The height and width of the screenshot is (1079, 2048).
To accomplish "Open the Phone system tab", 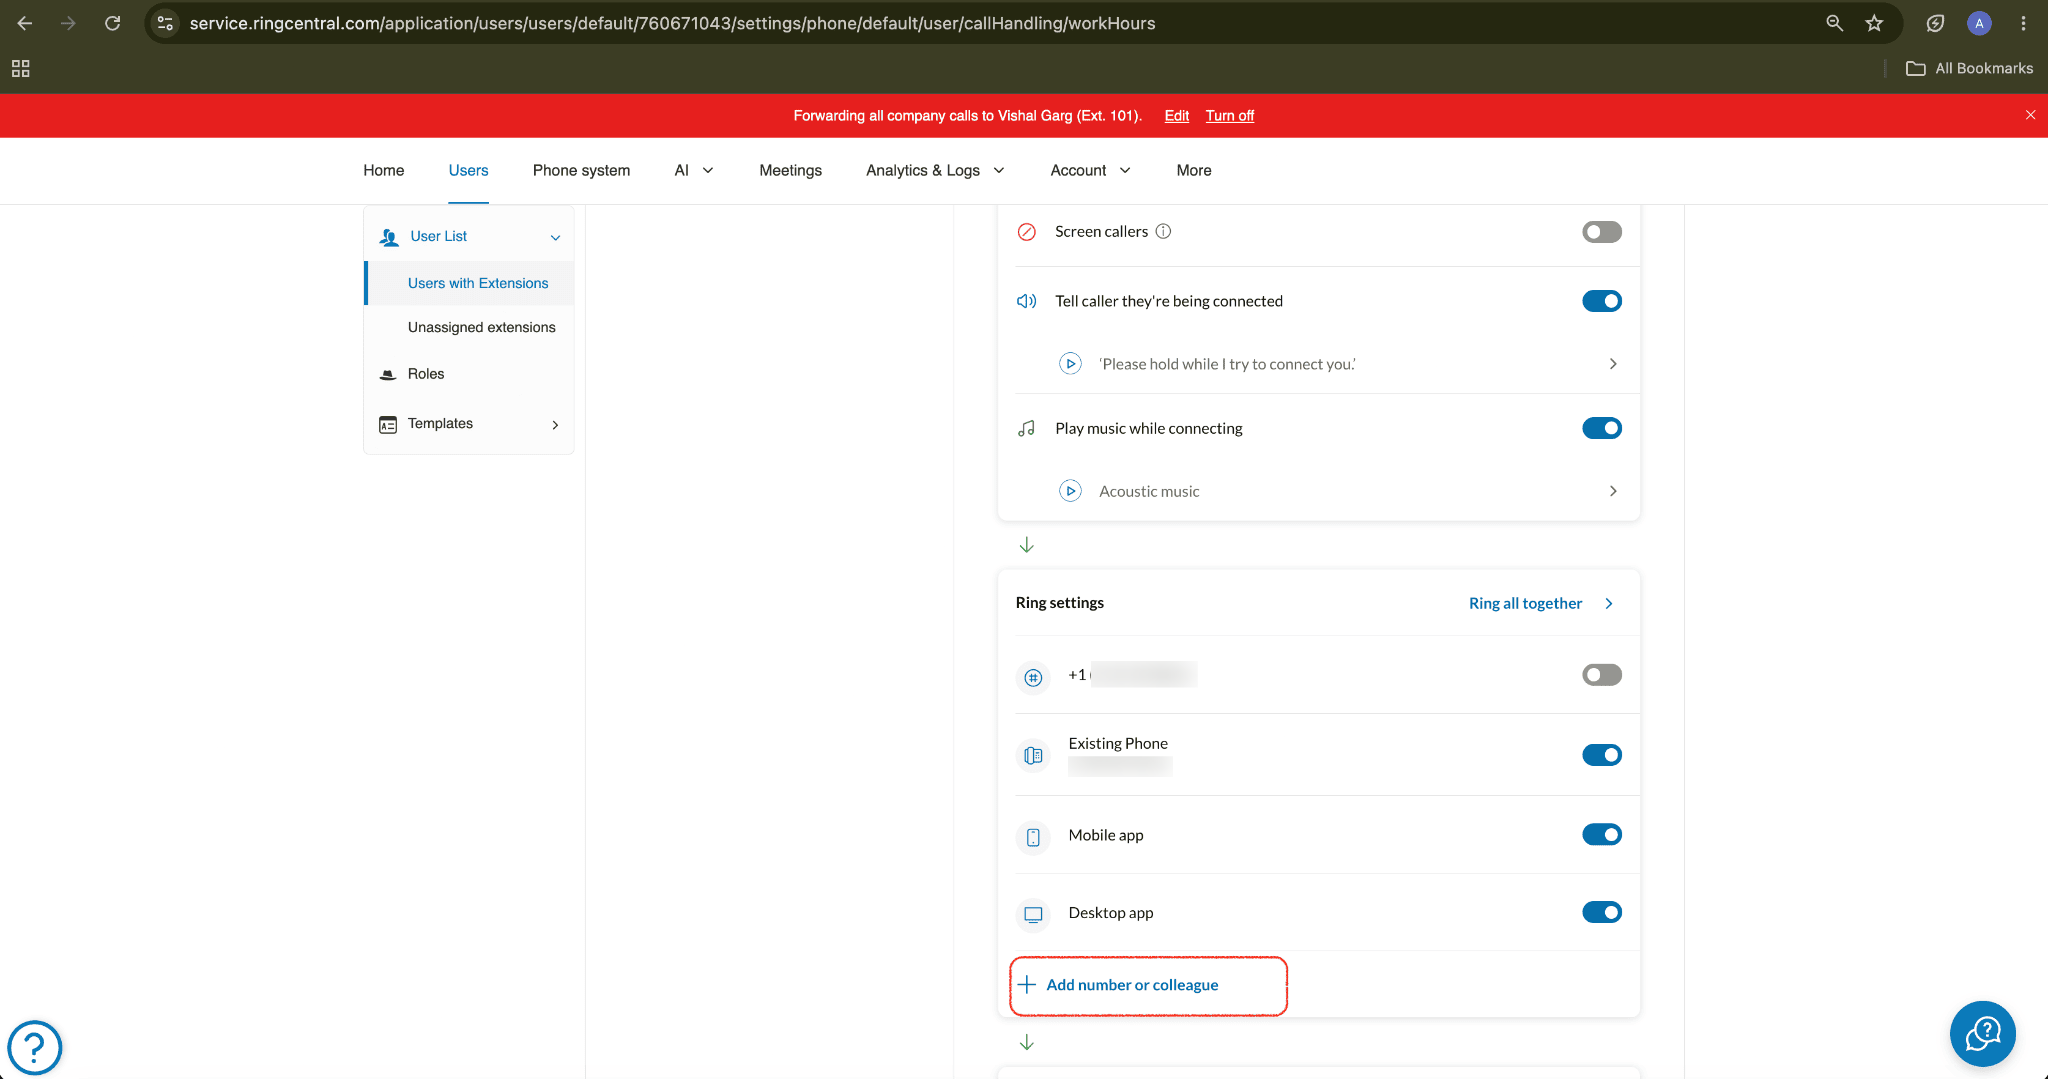I will (581, 170).
